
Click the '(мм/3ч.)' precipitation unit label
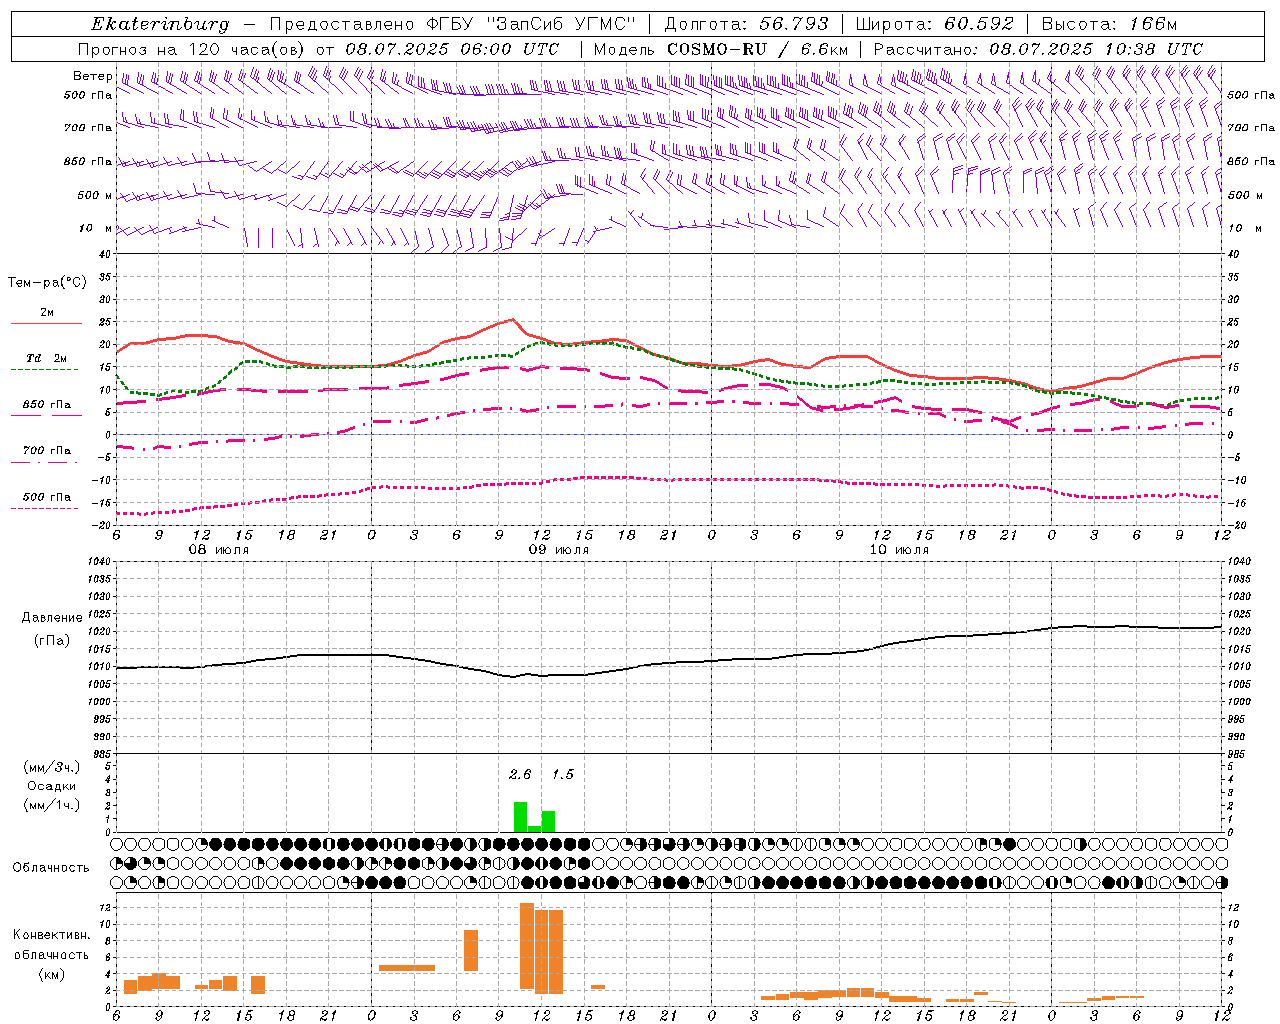[x=51, y=767]
